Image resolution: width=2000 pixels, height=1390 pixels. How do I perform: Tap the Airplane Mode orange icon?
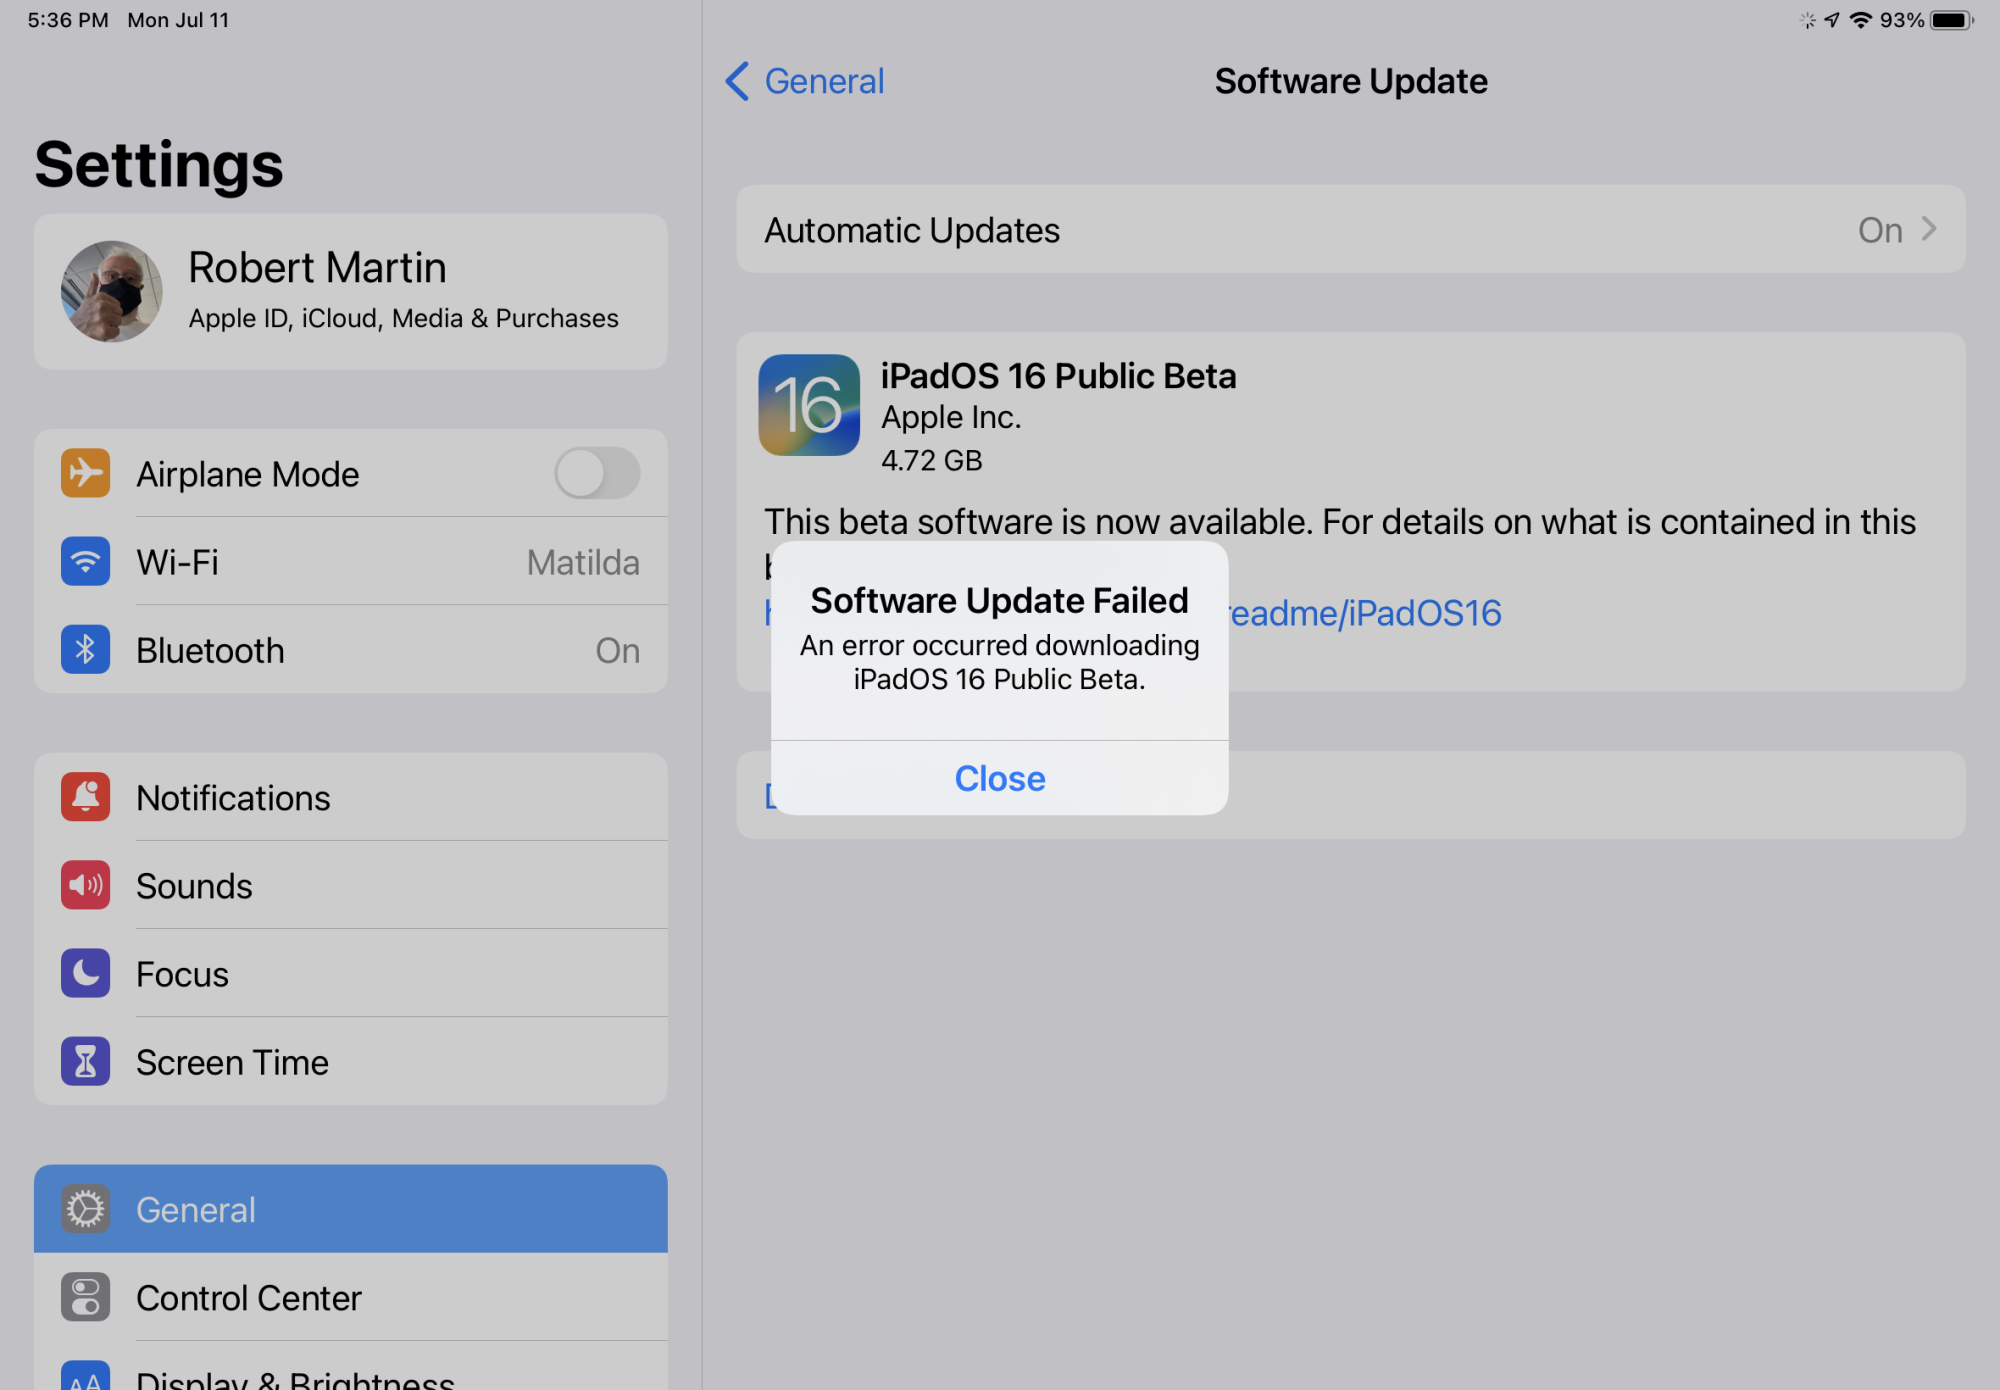click(85, 473)
